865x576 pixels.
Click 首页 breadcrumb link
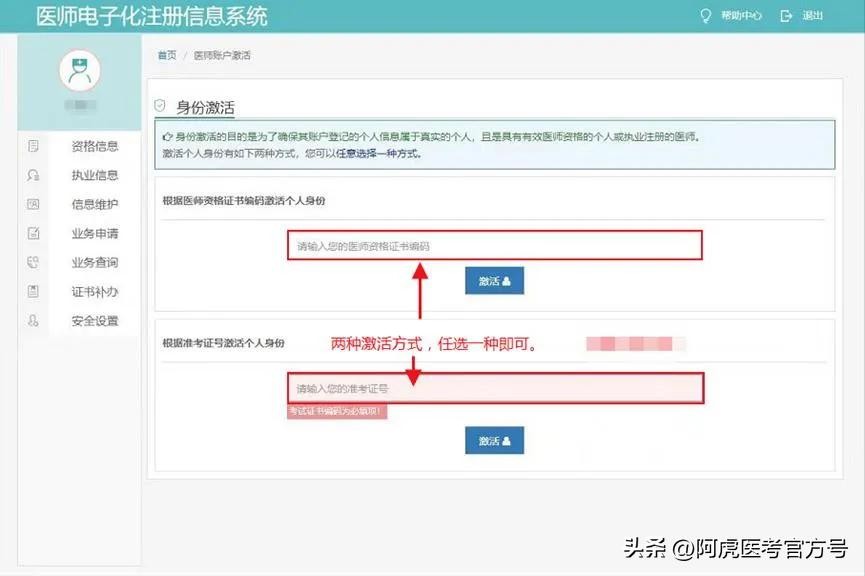pyautogui.click(x=166, y=55)
